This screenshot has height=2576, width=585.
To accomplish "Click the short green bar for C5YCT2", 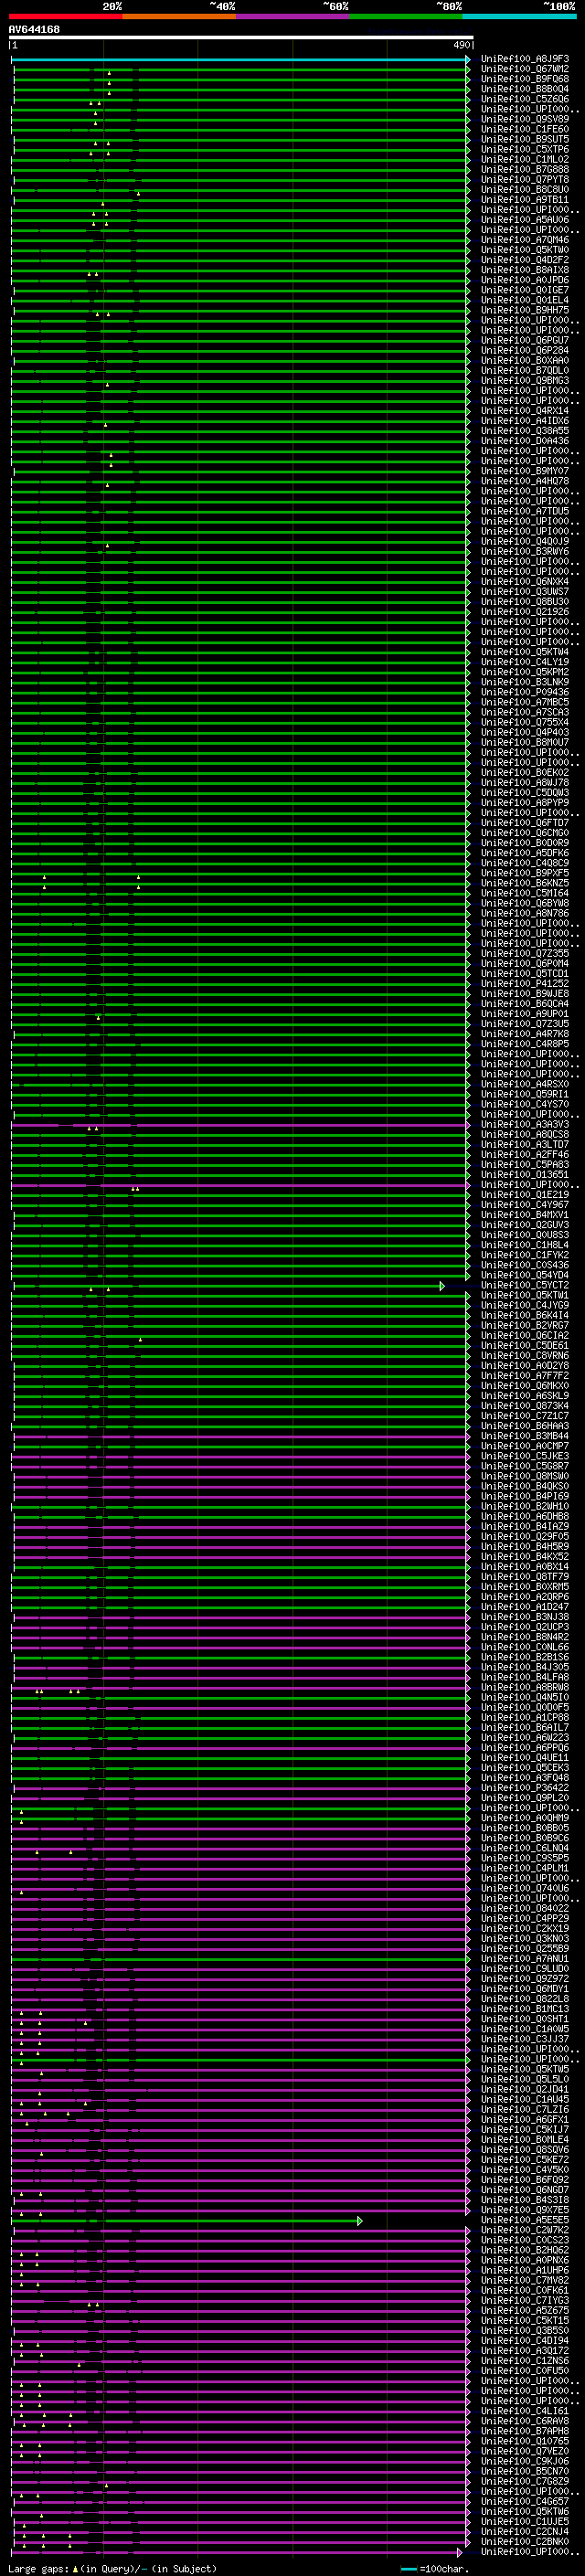I will coord(228,1285).
